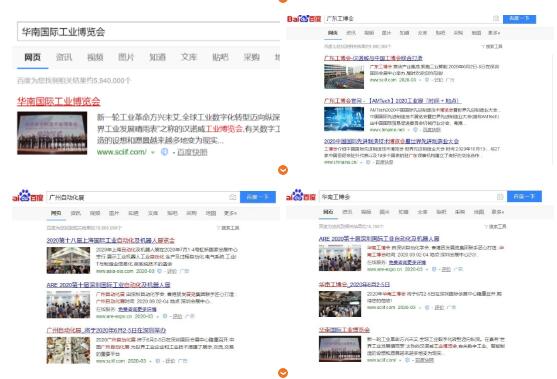This screenshot has width=557, height=379.
Task: Click 百度一下 button next to 广州自动化展
Action: 258,197
